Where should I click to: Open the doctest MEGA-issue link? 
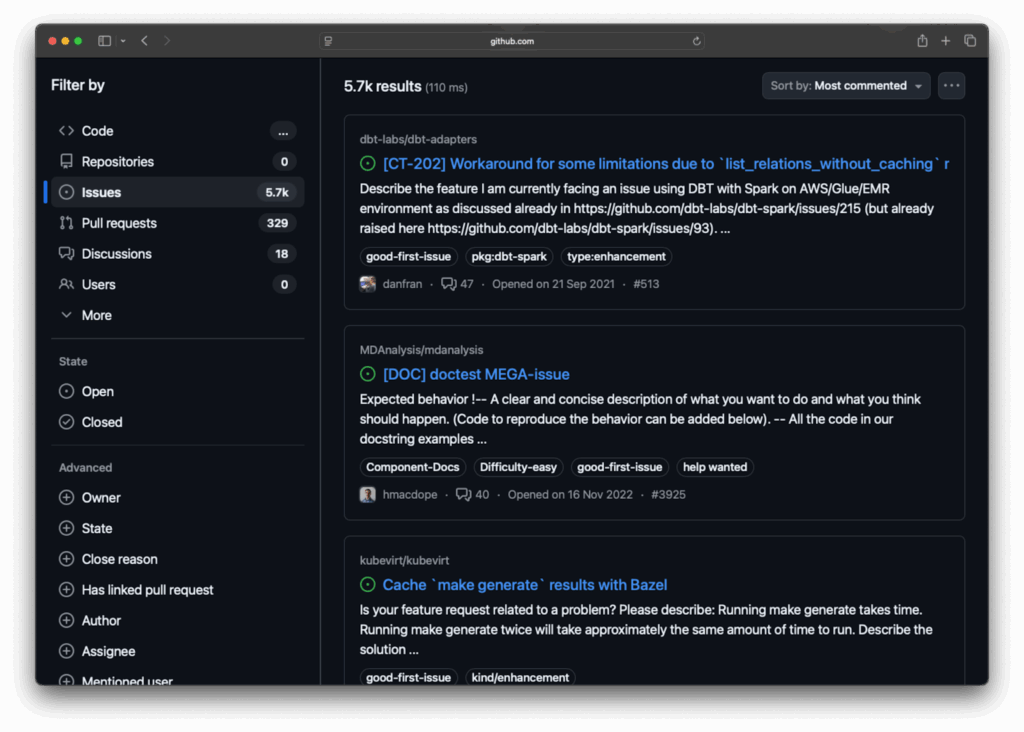coord(476,374)
